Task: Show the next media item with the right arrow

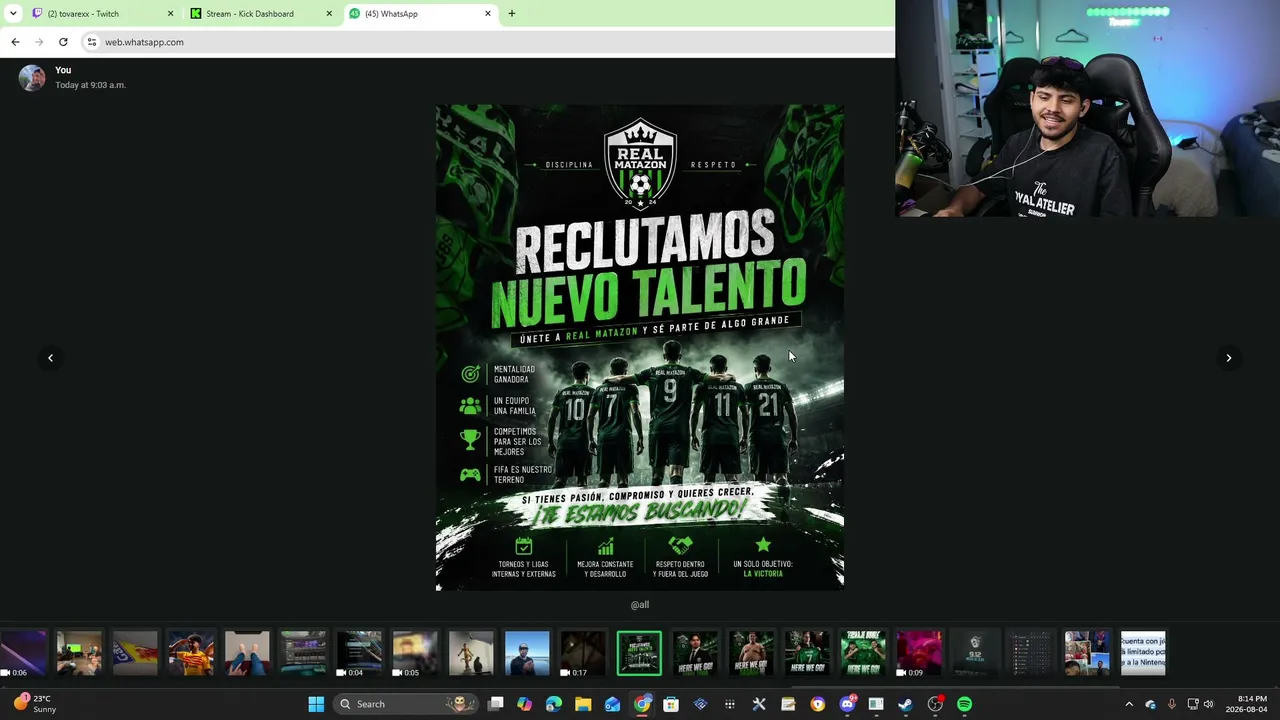Action: [x=1229, y=358]
